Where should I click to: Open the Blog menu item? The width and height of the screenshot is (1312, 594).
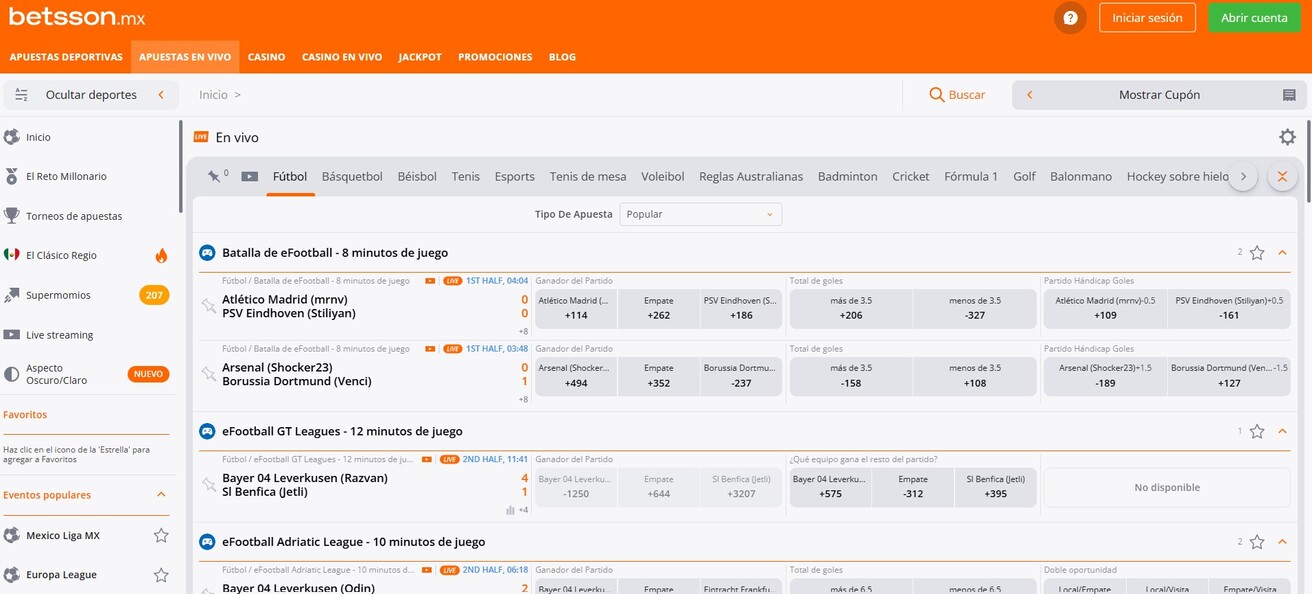pos(562,57)
